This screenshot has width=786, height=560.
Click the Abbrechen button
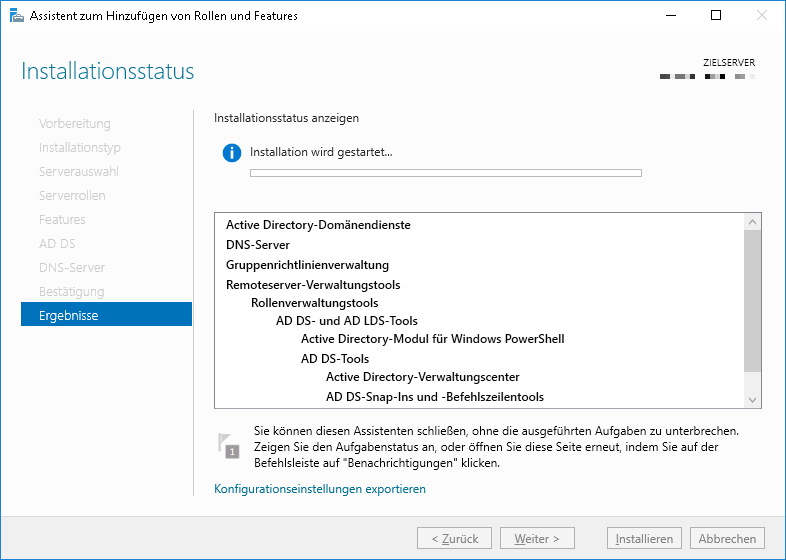point(727,538)
